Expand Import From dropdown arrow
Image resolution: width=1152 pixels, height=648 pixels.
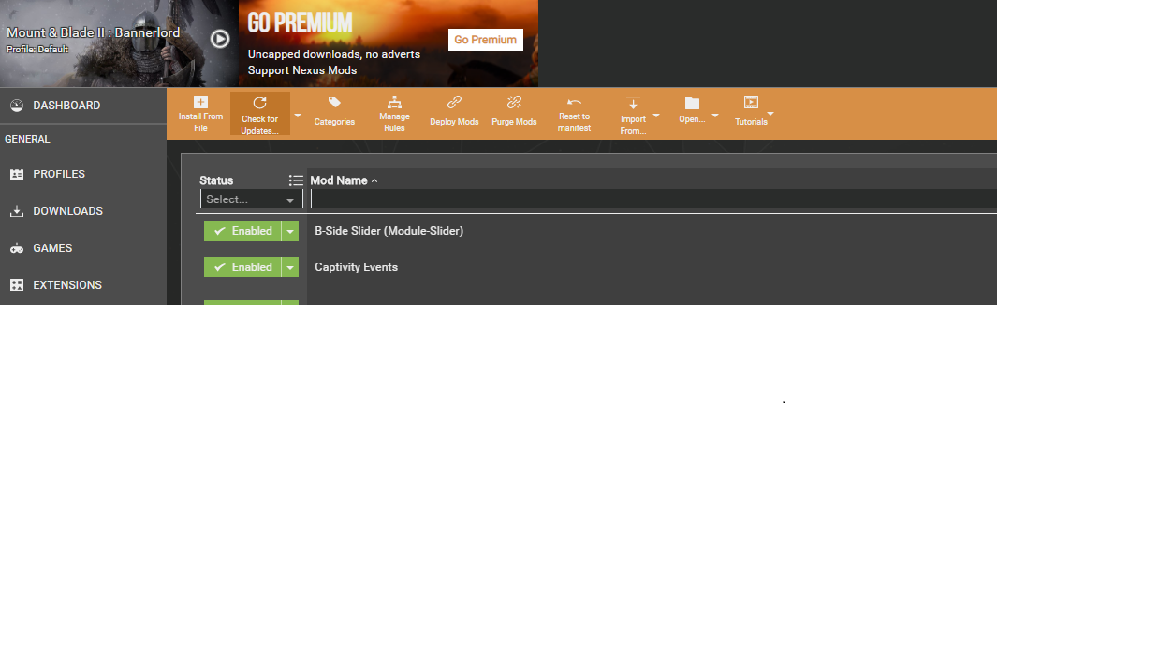point(656,115)
